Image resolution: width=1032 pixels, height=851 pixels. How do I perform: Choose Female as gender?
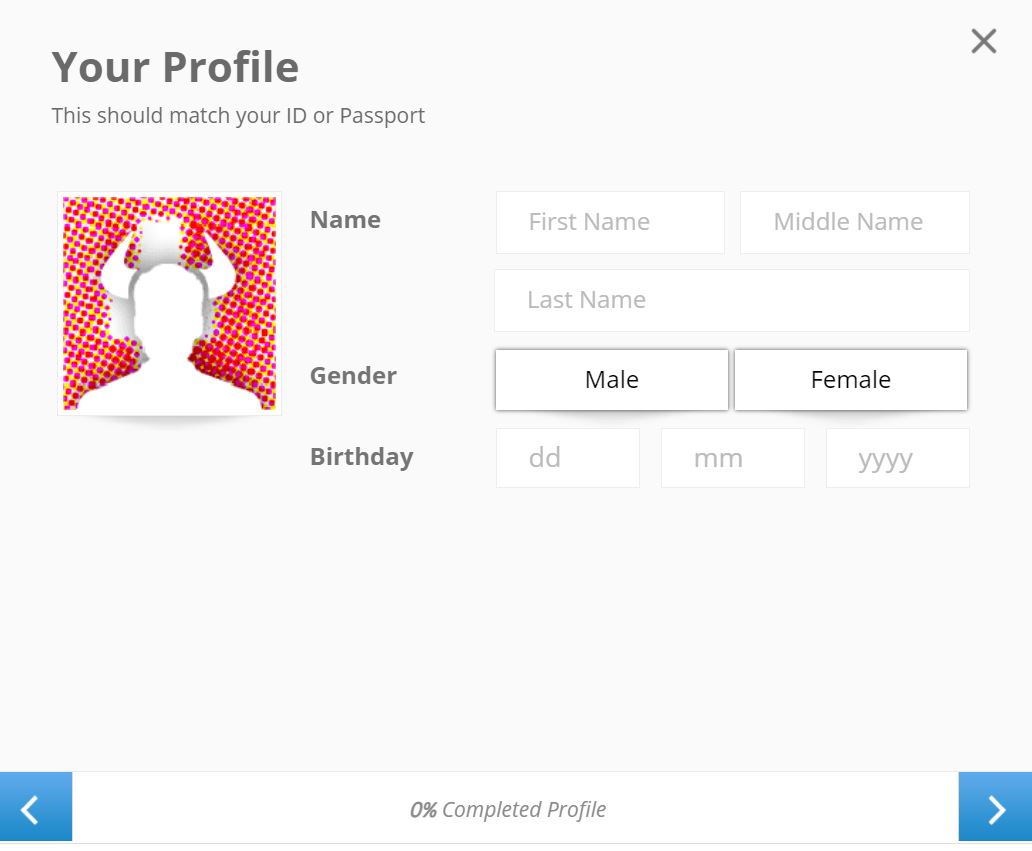coord(850,380)
